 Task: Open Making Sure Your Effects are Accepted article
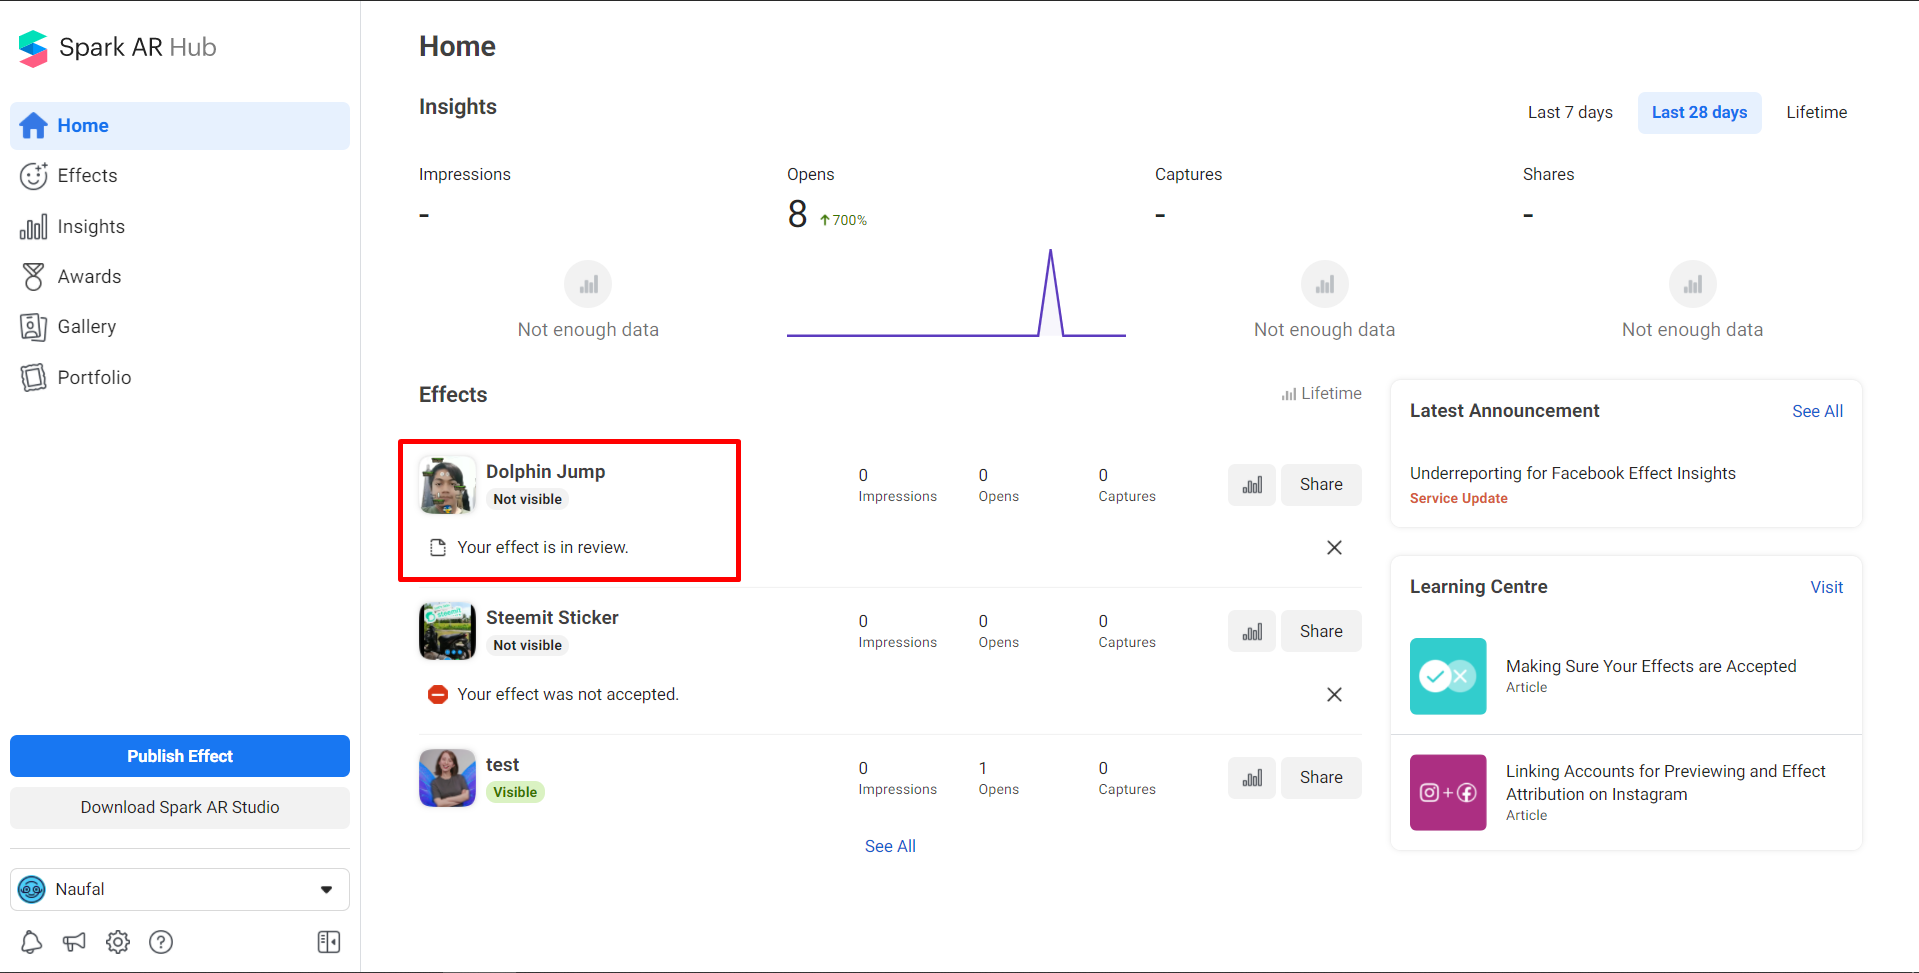(x=1651, y=667)
